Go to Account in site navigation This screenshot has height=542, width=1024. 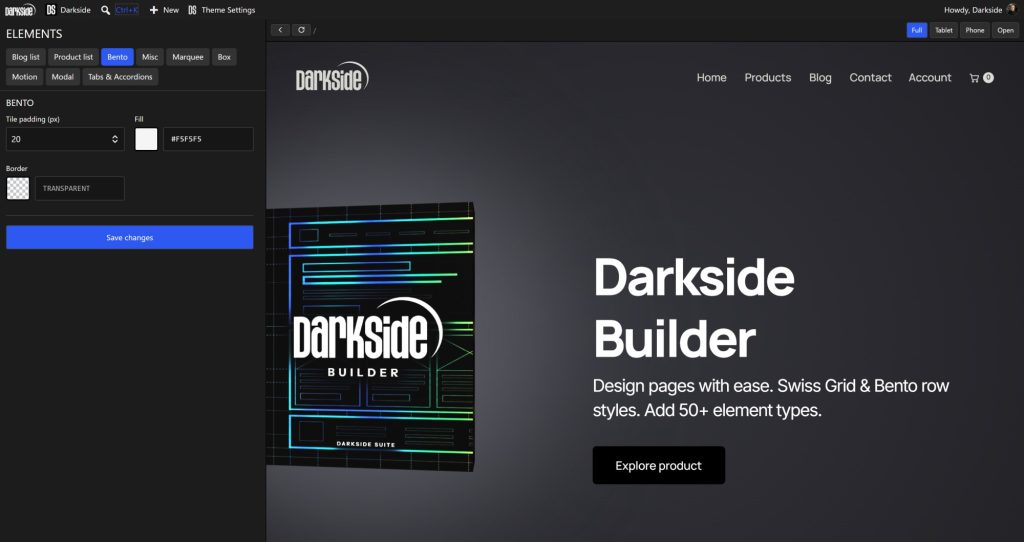click(929, 78)
